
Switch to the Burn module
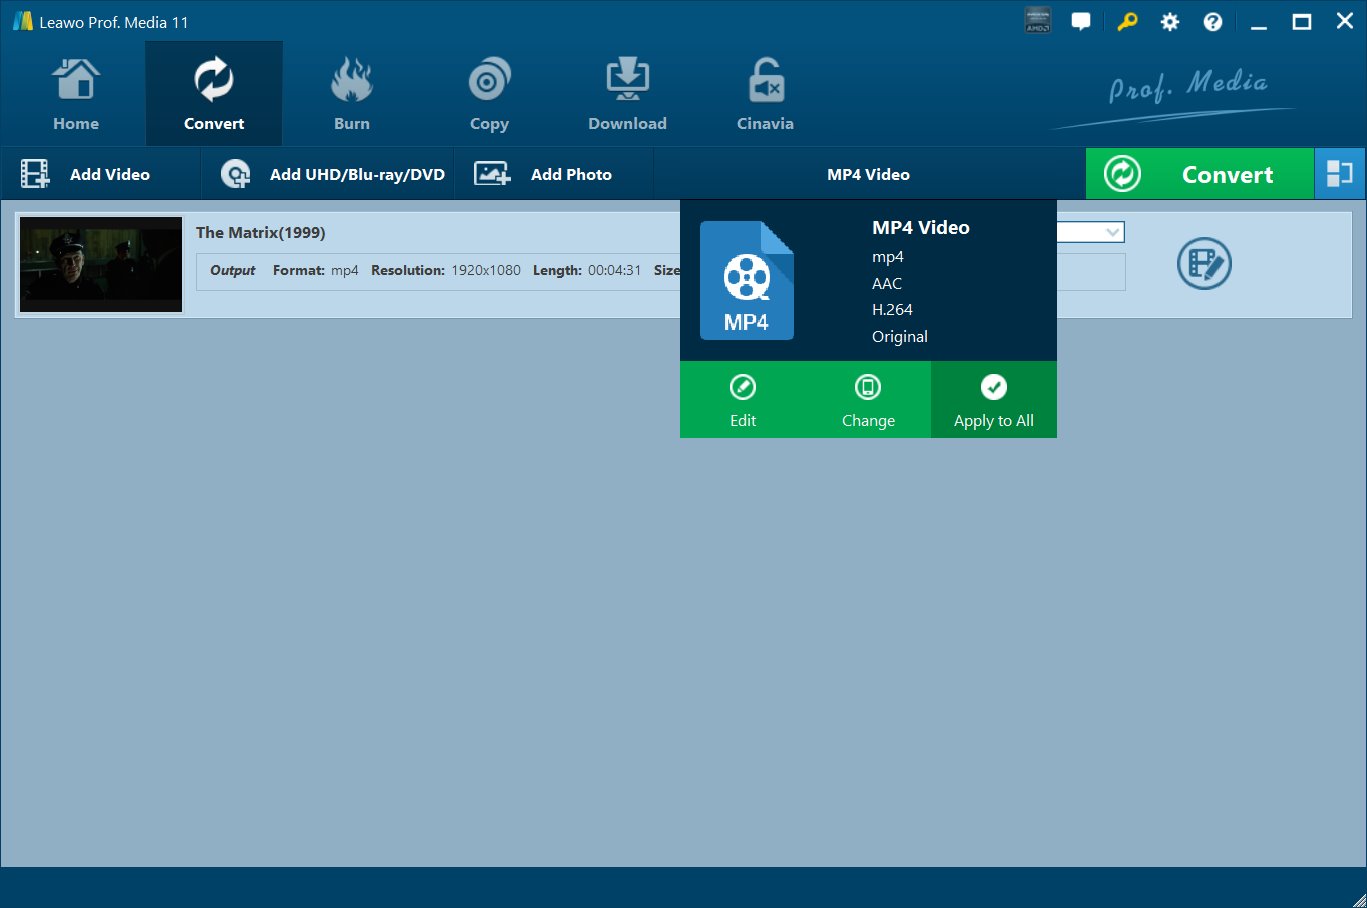(x=351, y=95)
